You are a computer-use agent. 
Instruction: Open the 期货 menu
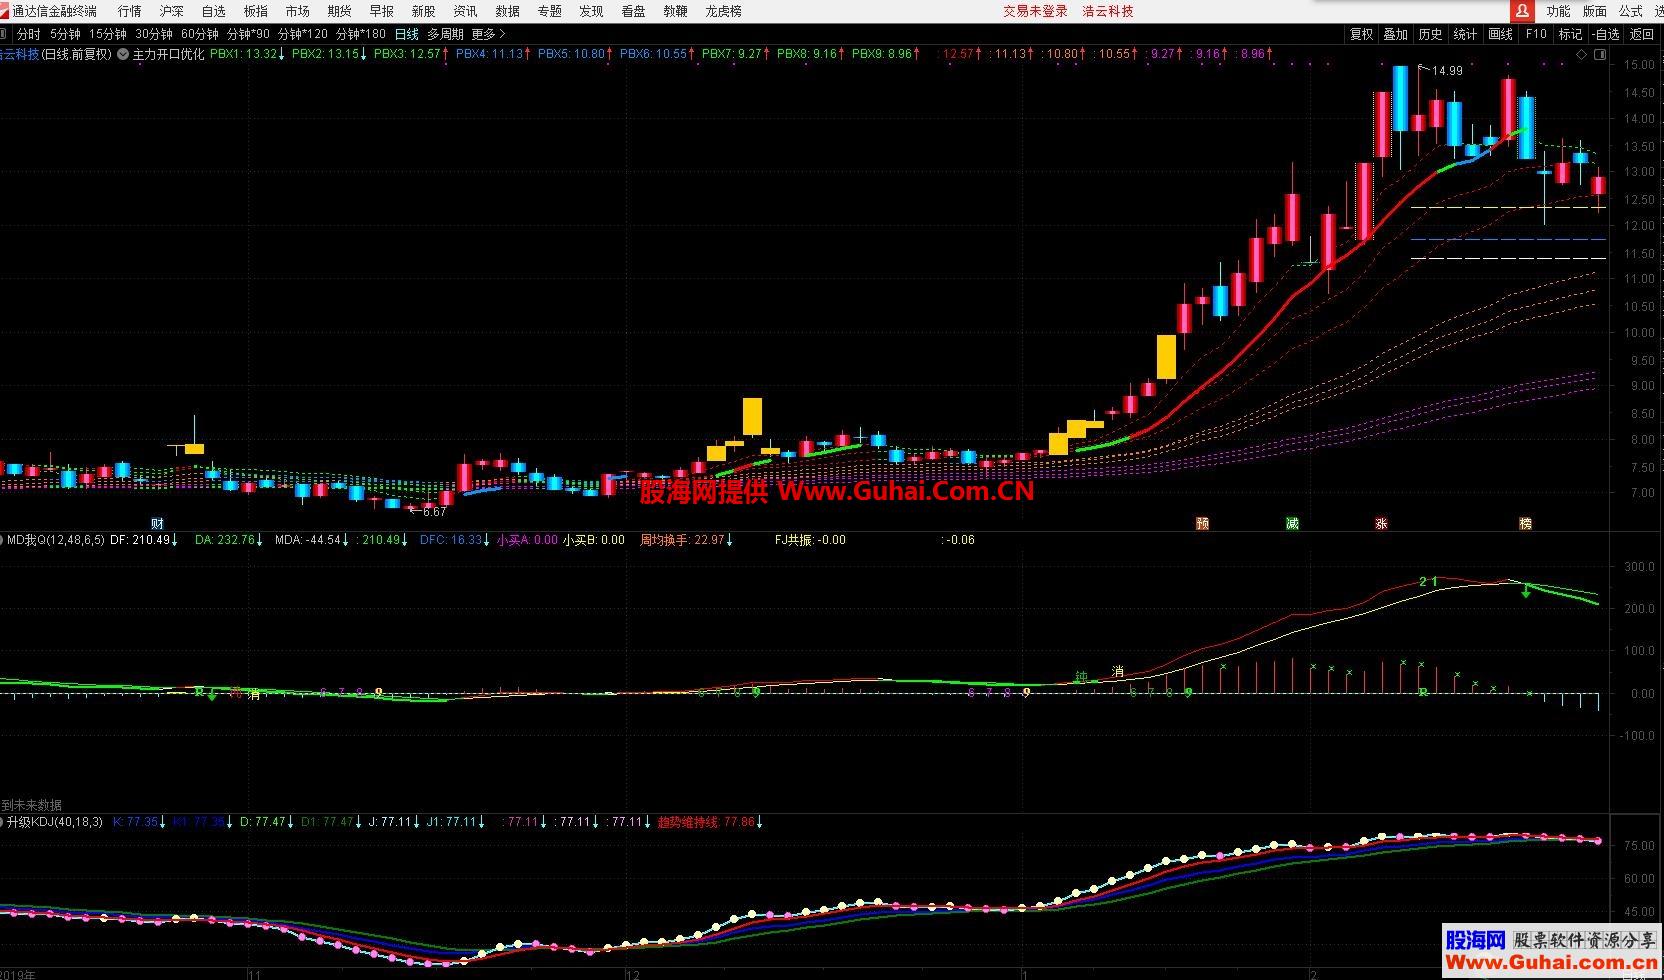tap(340, 11)
